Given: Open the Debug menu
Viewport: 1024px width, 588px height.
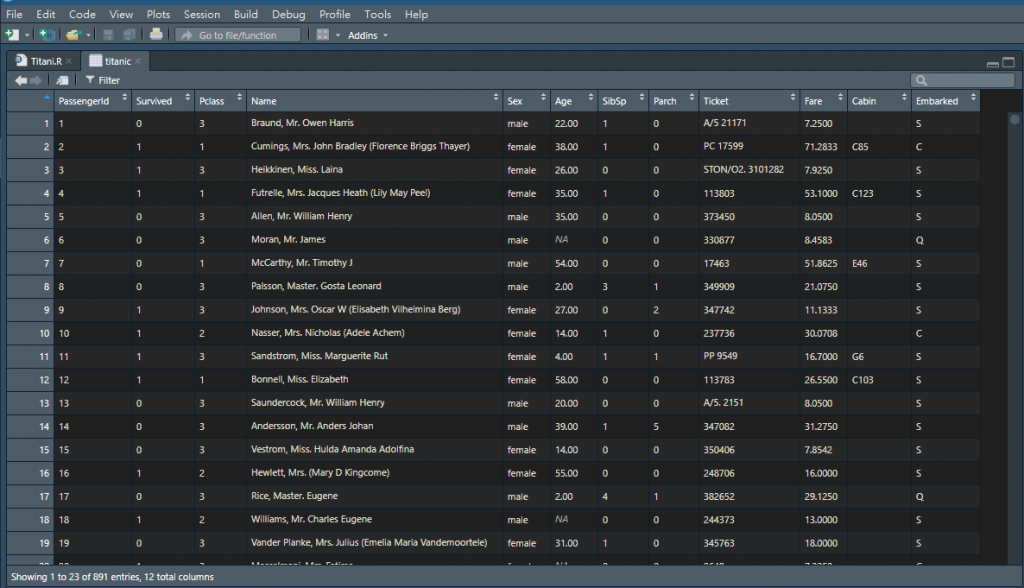Looking at the screenshot, I should [289, 14].
